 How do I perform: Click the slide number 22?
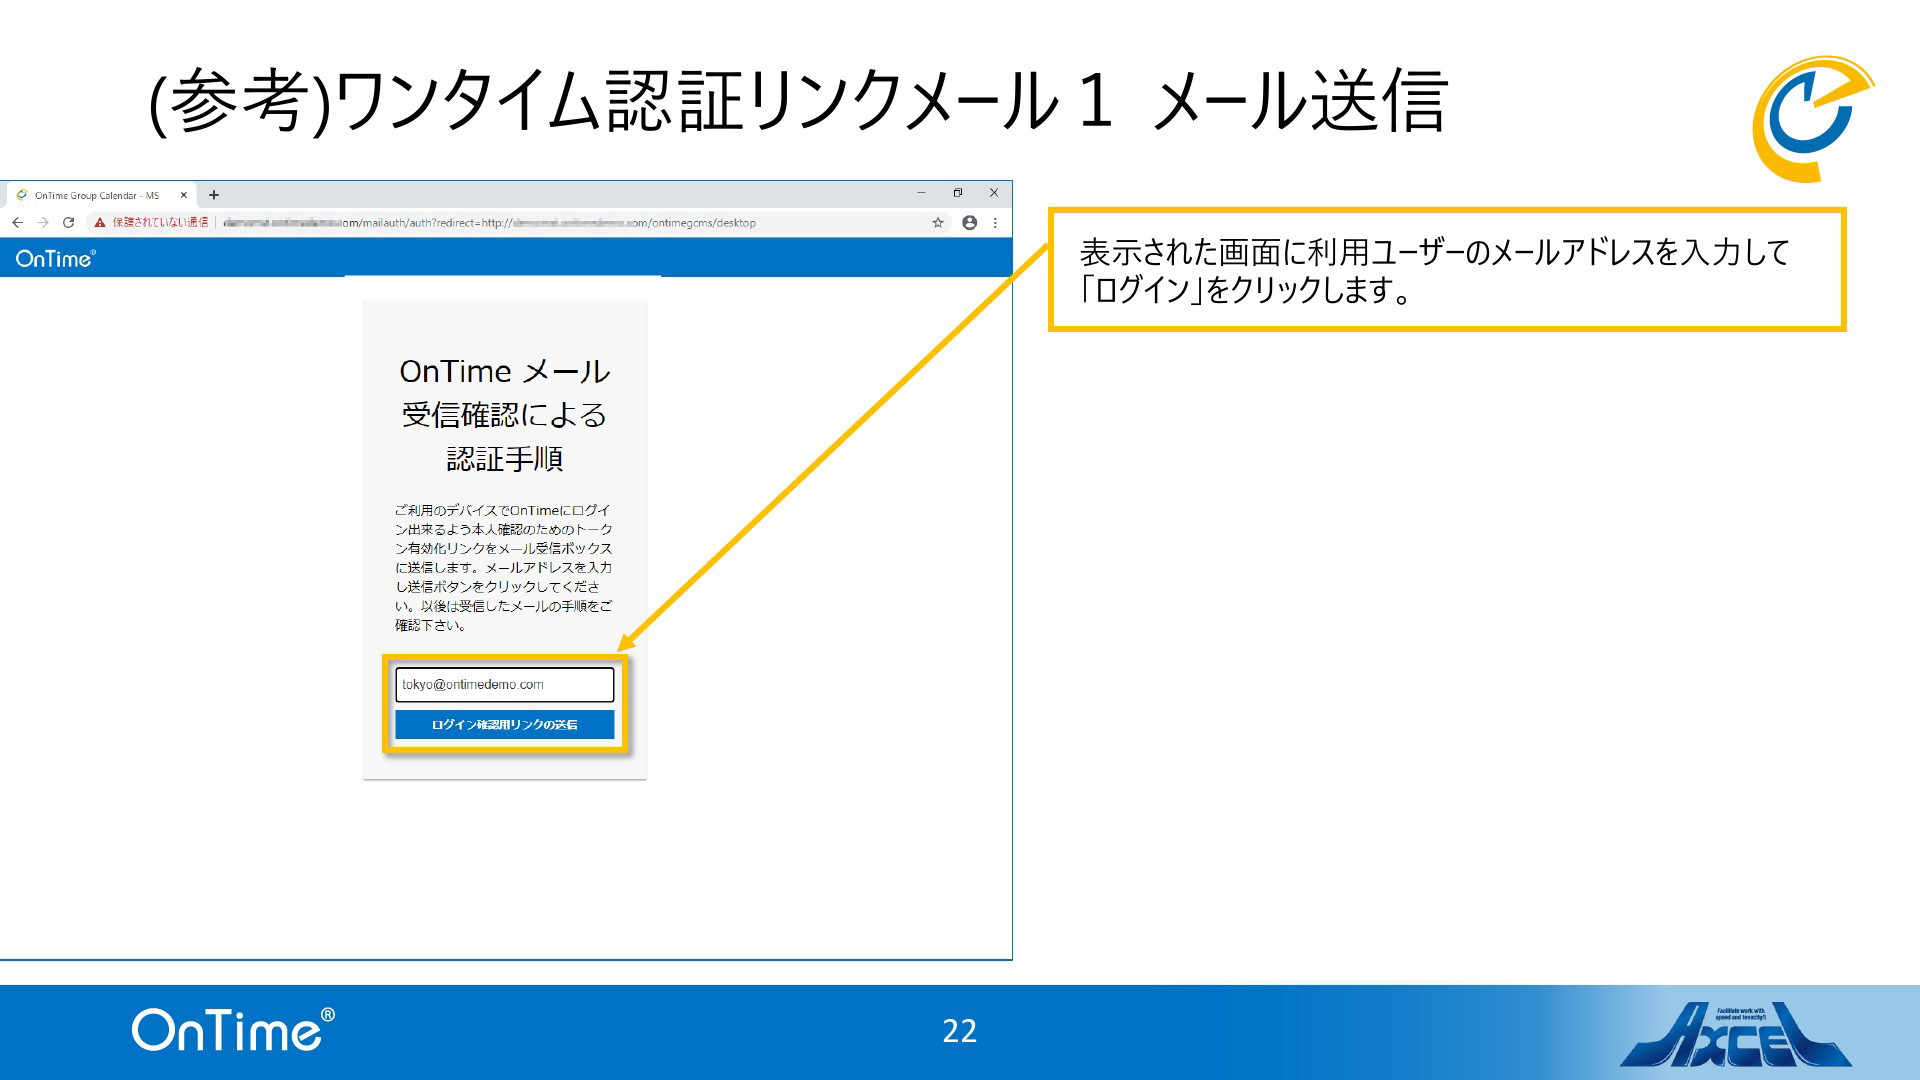coord(960,1031)
